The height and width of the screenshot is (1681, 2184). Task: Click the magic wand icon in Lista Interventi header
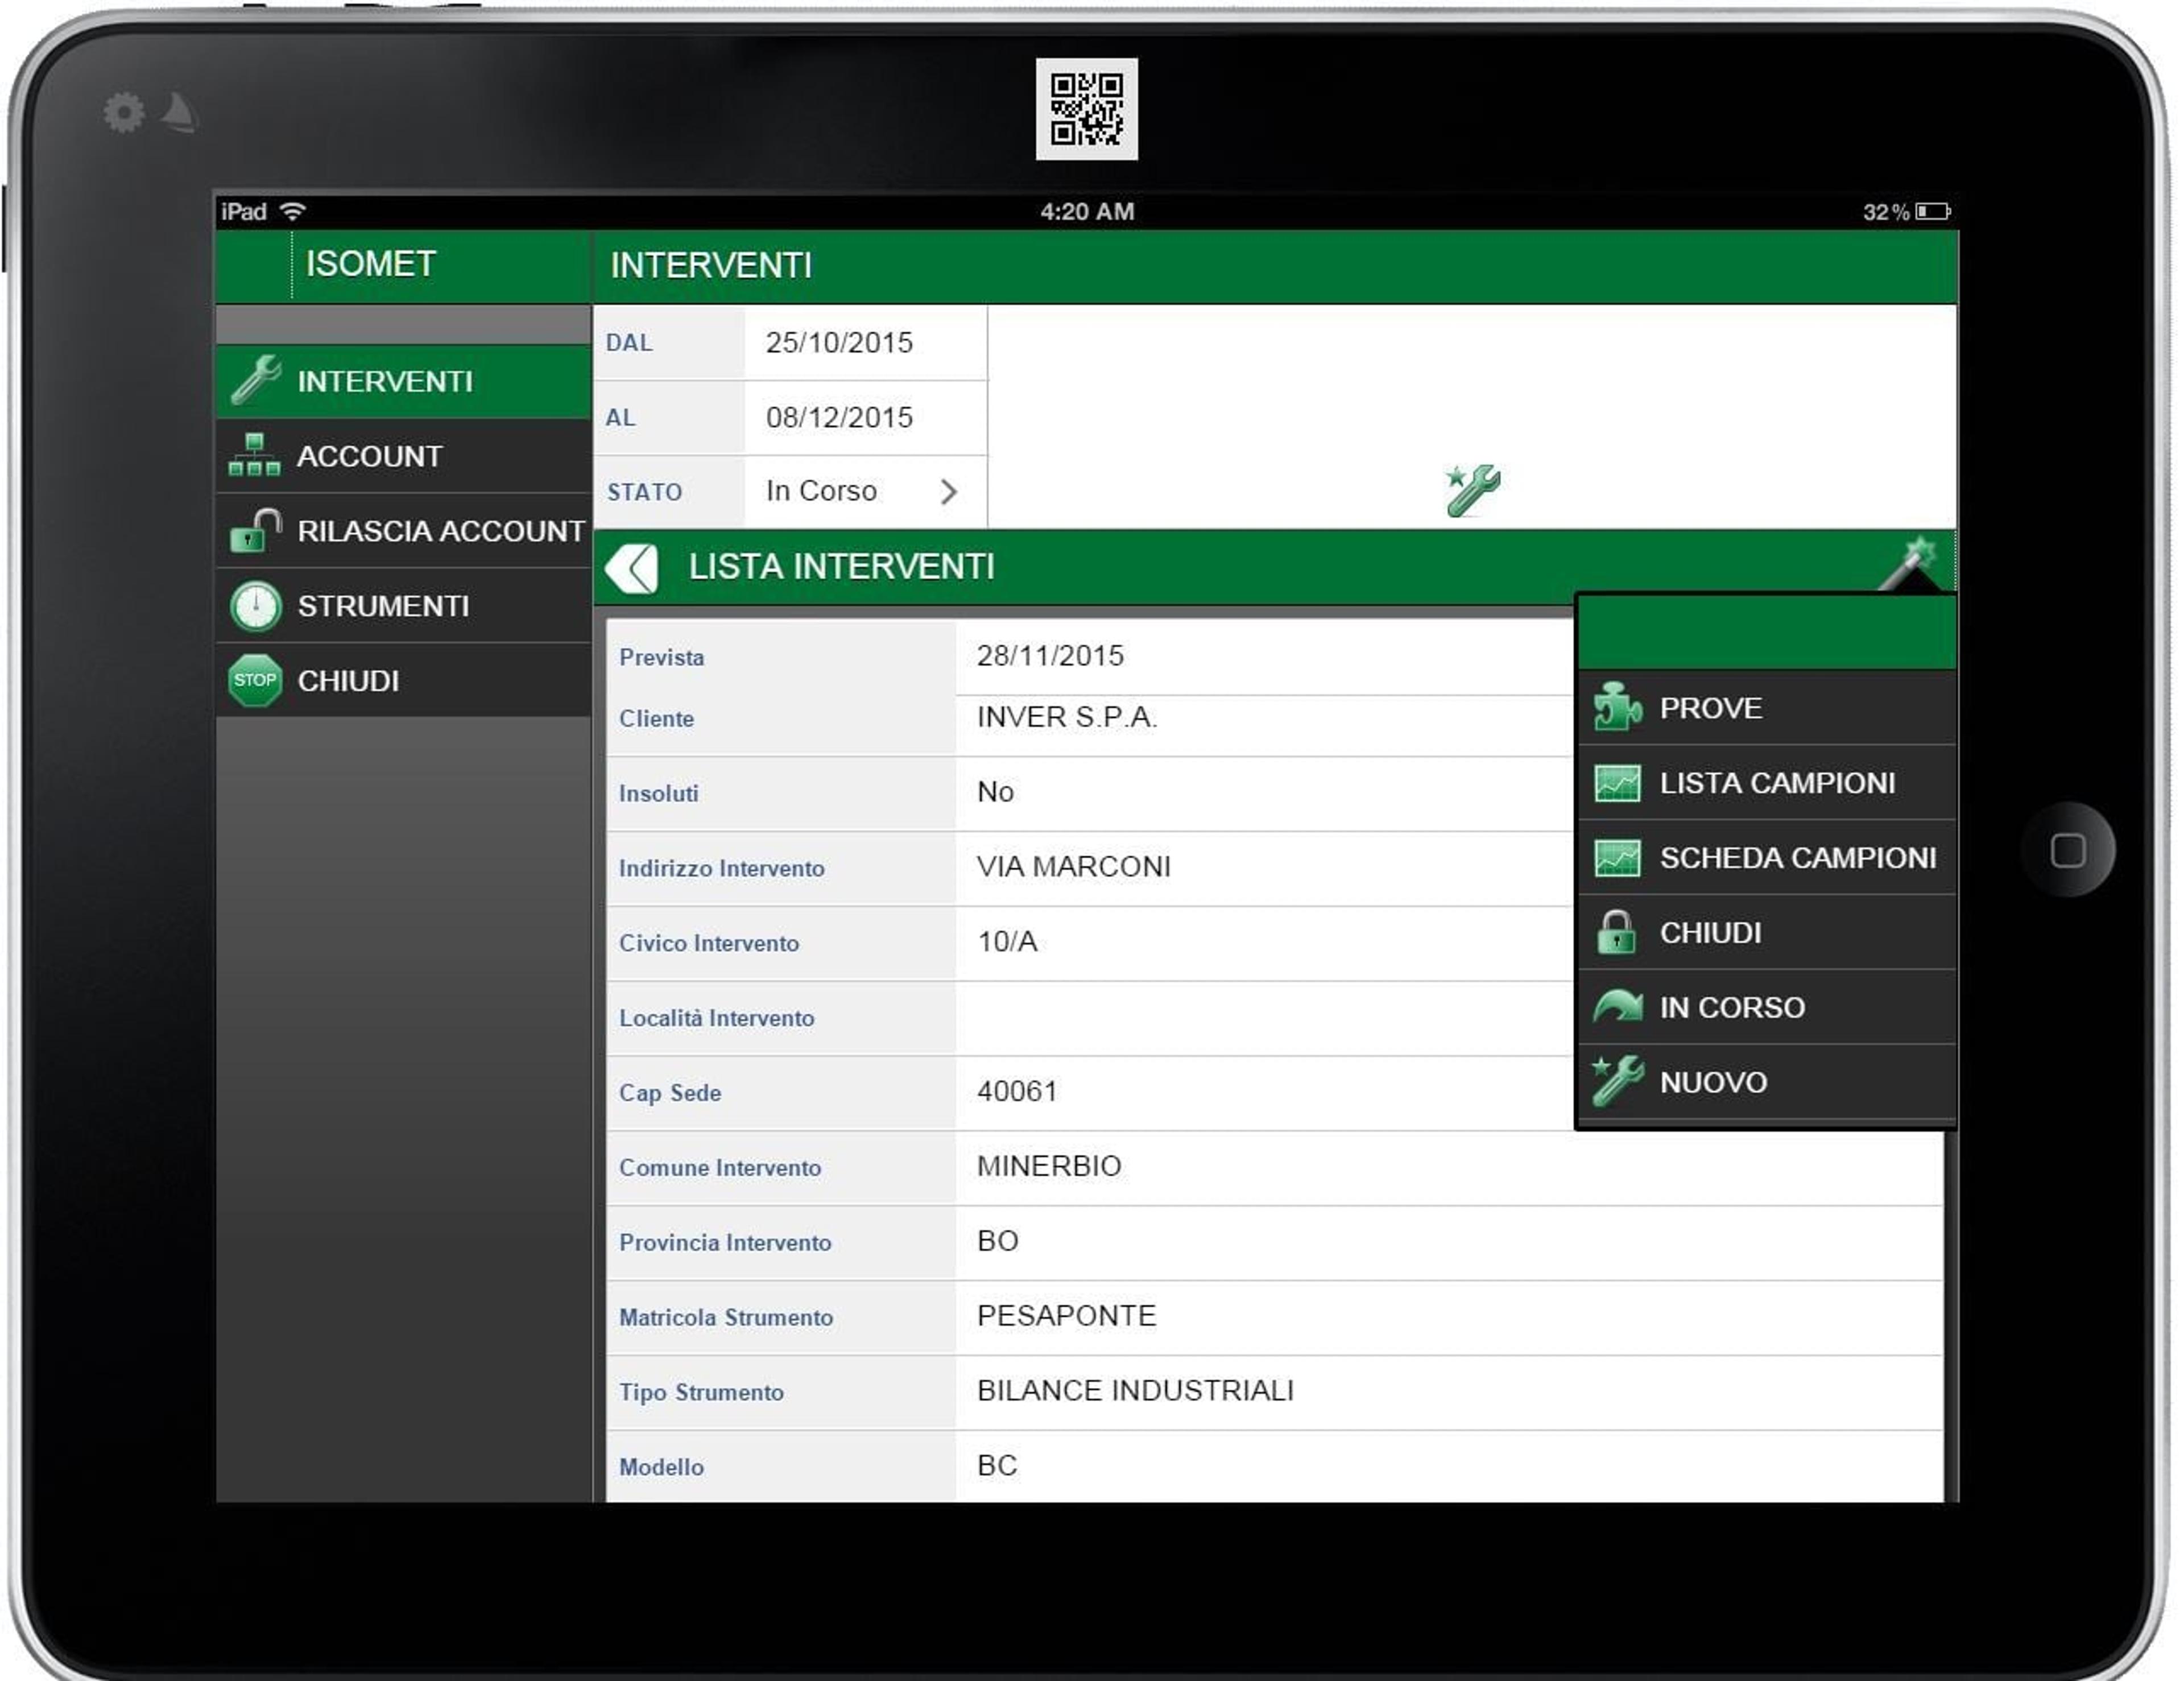pyautogui.click(x=1910, y=563)
